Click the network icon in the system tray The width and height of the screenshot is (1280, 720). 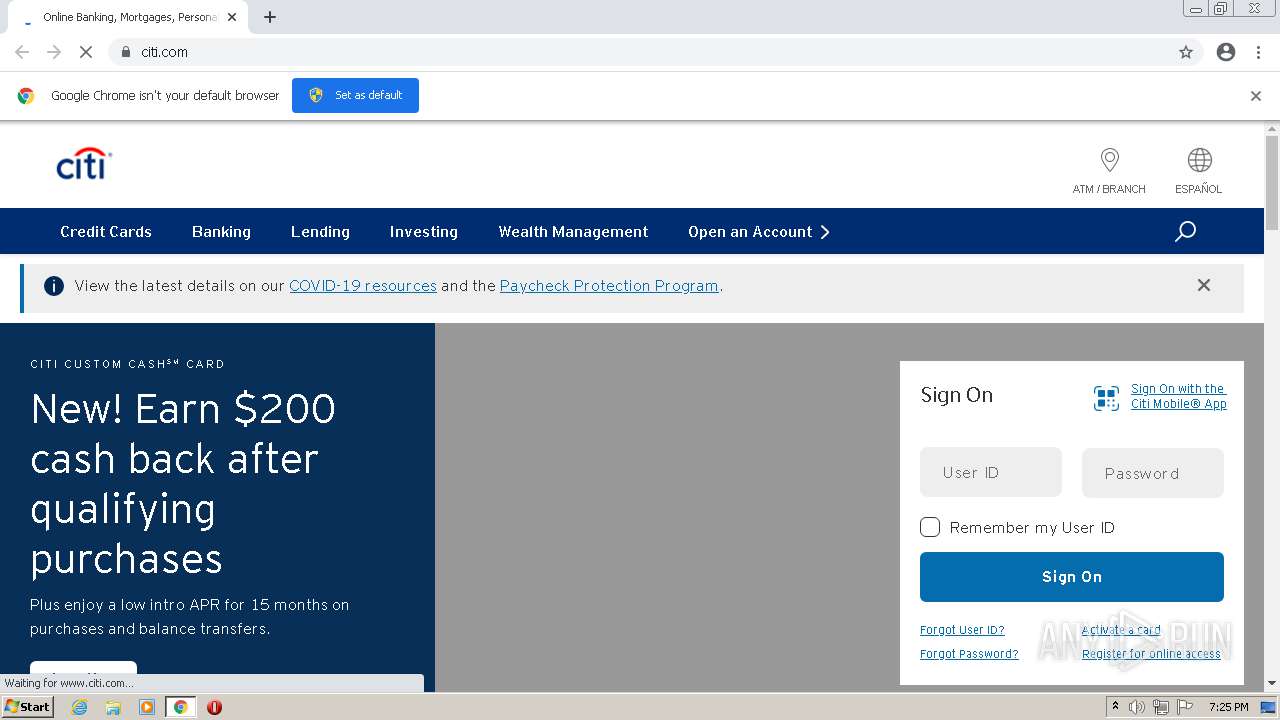point(1161,707)
